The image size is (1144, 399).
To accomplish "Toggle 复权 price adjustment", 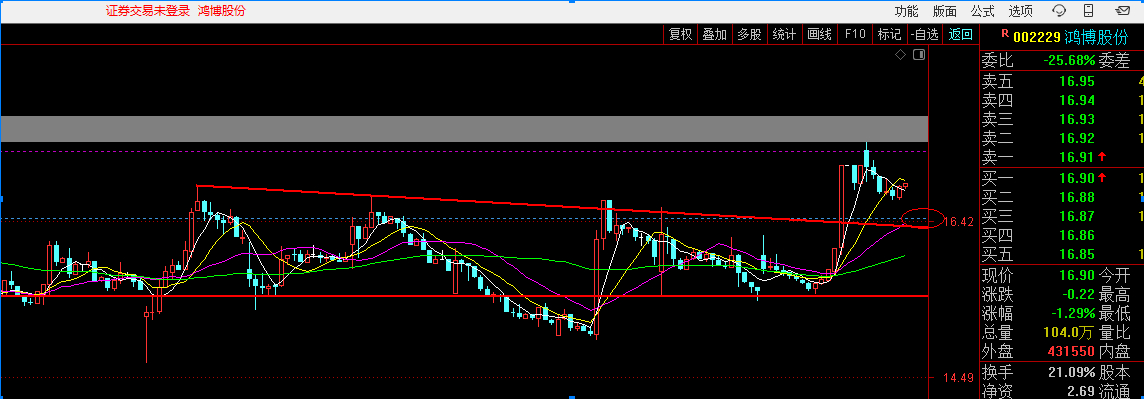I will coord(681,34).
